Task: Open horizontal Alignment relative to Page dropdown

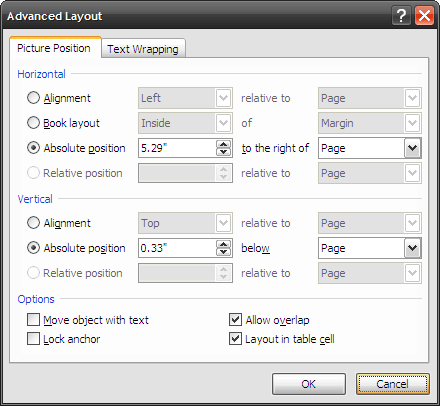Action: [413, 98]
